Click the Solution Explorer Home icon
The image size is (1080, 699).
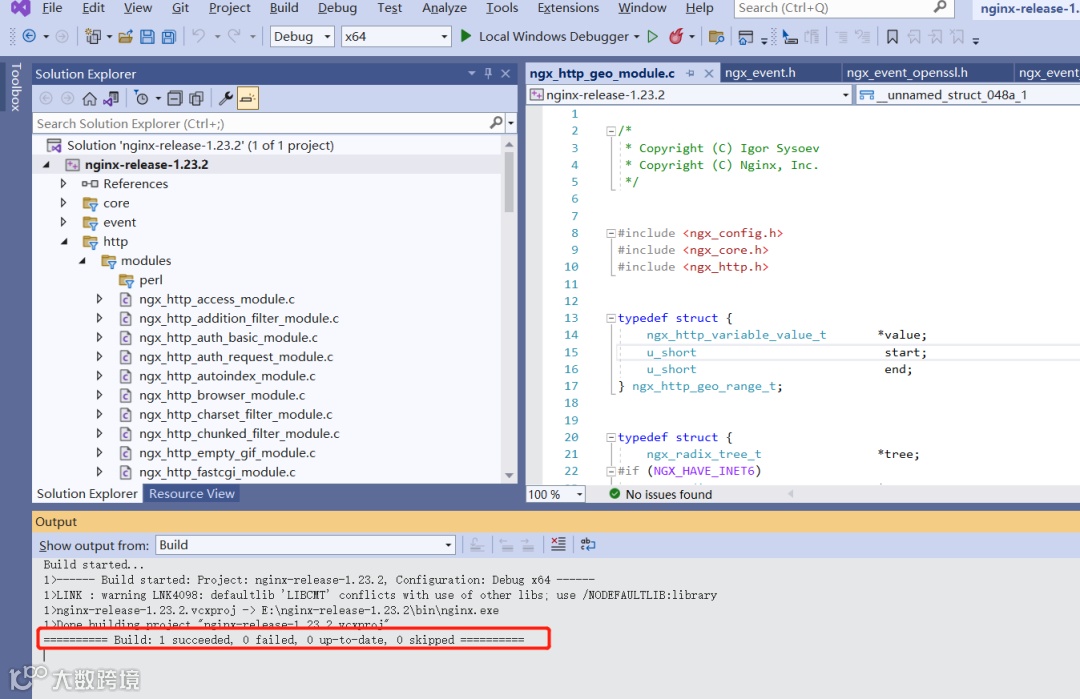click(x=90, y=98)
